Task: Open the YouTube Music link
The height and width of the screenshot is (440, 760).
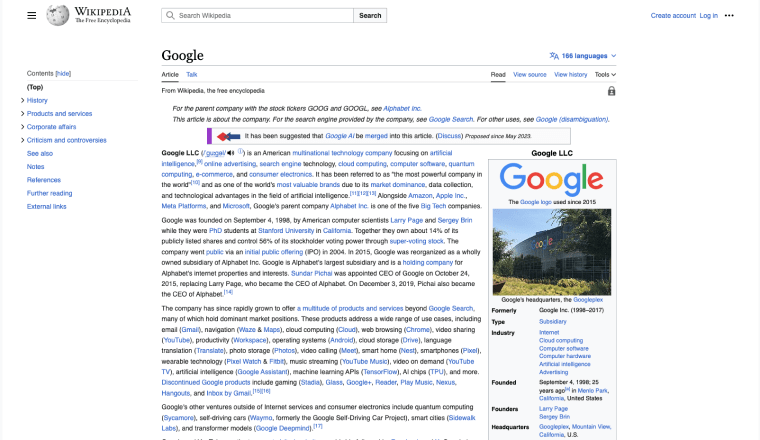Action: click(364, 361)
